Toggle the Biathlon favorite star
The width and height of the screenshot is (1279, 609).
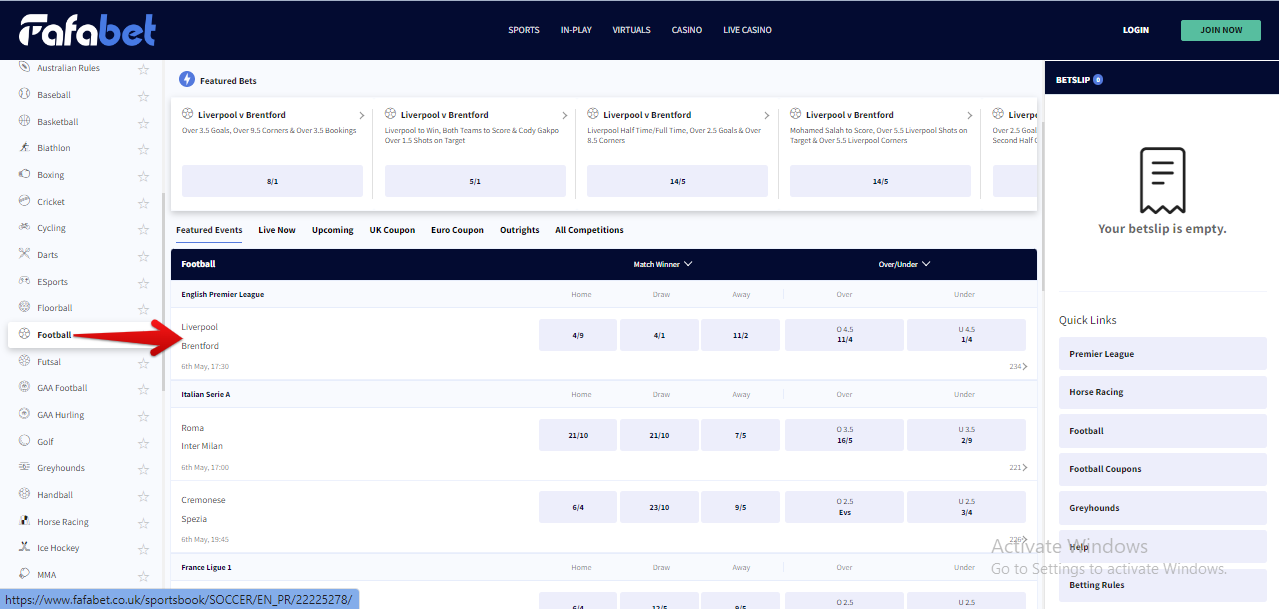(143, 149)
